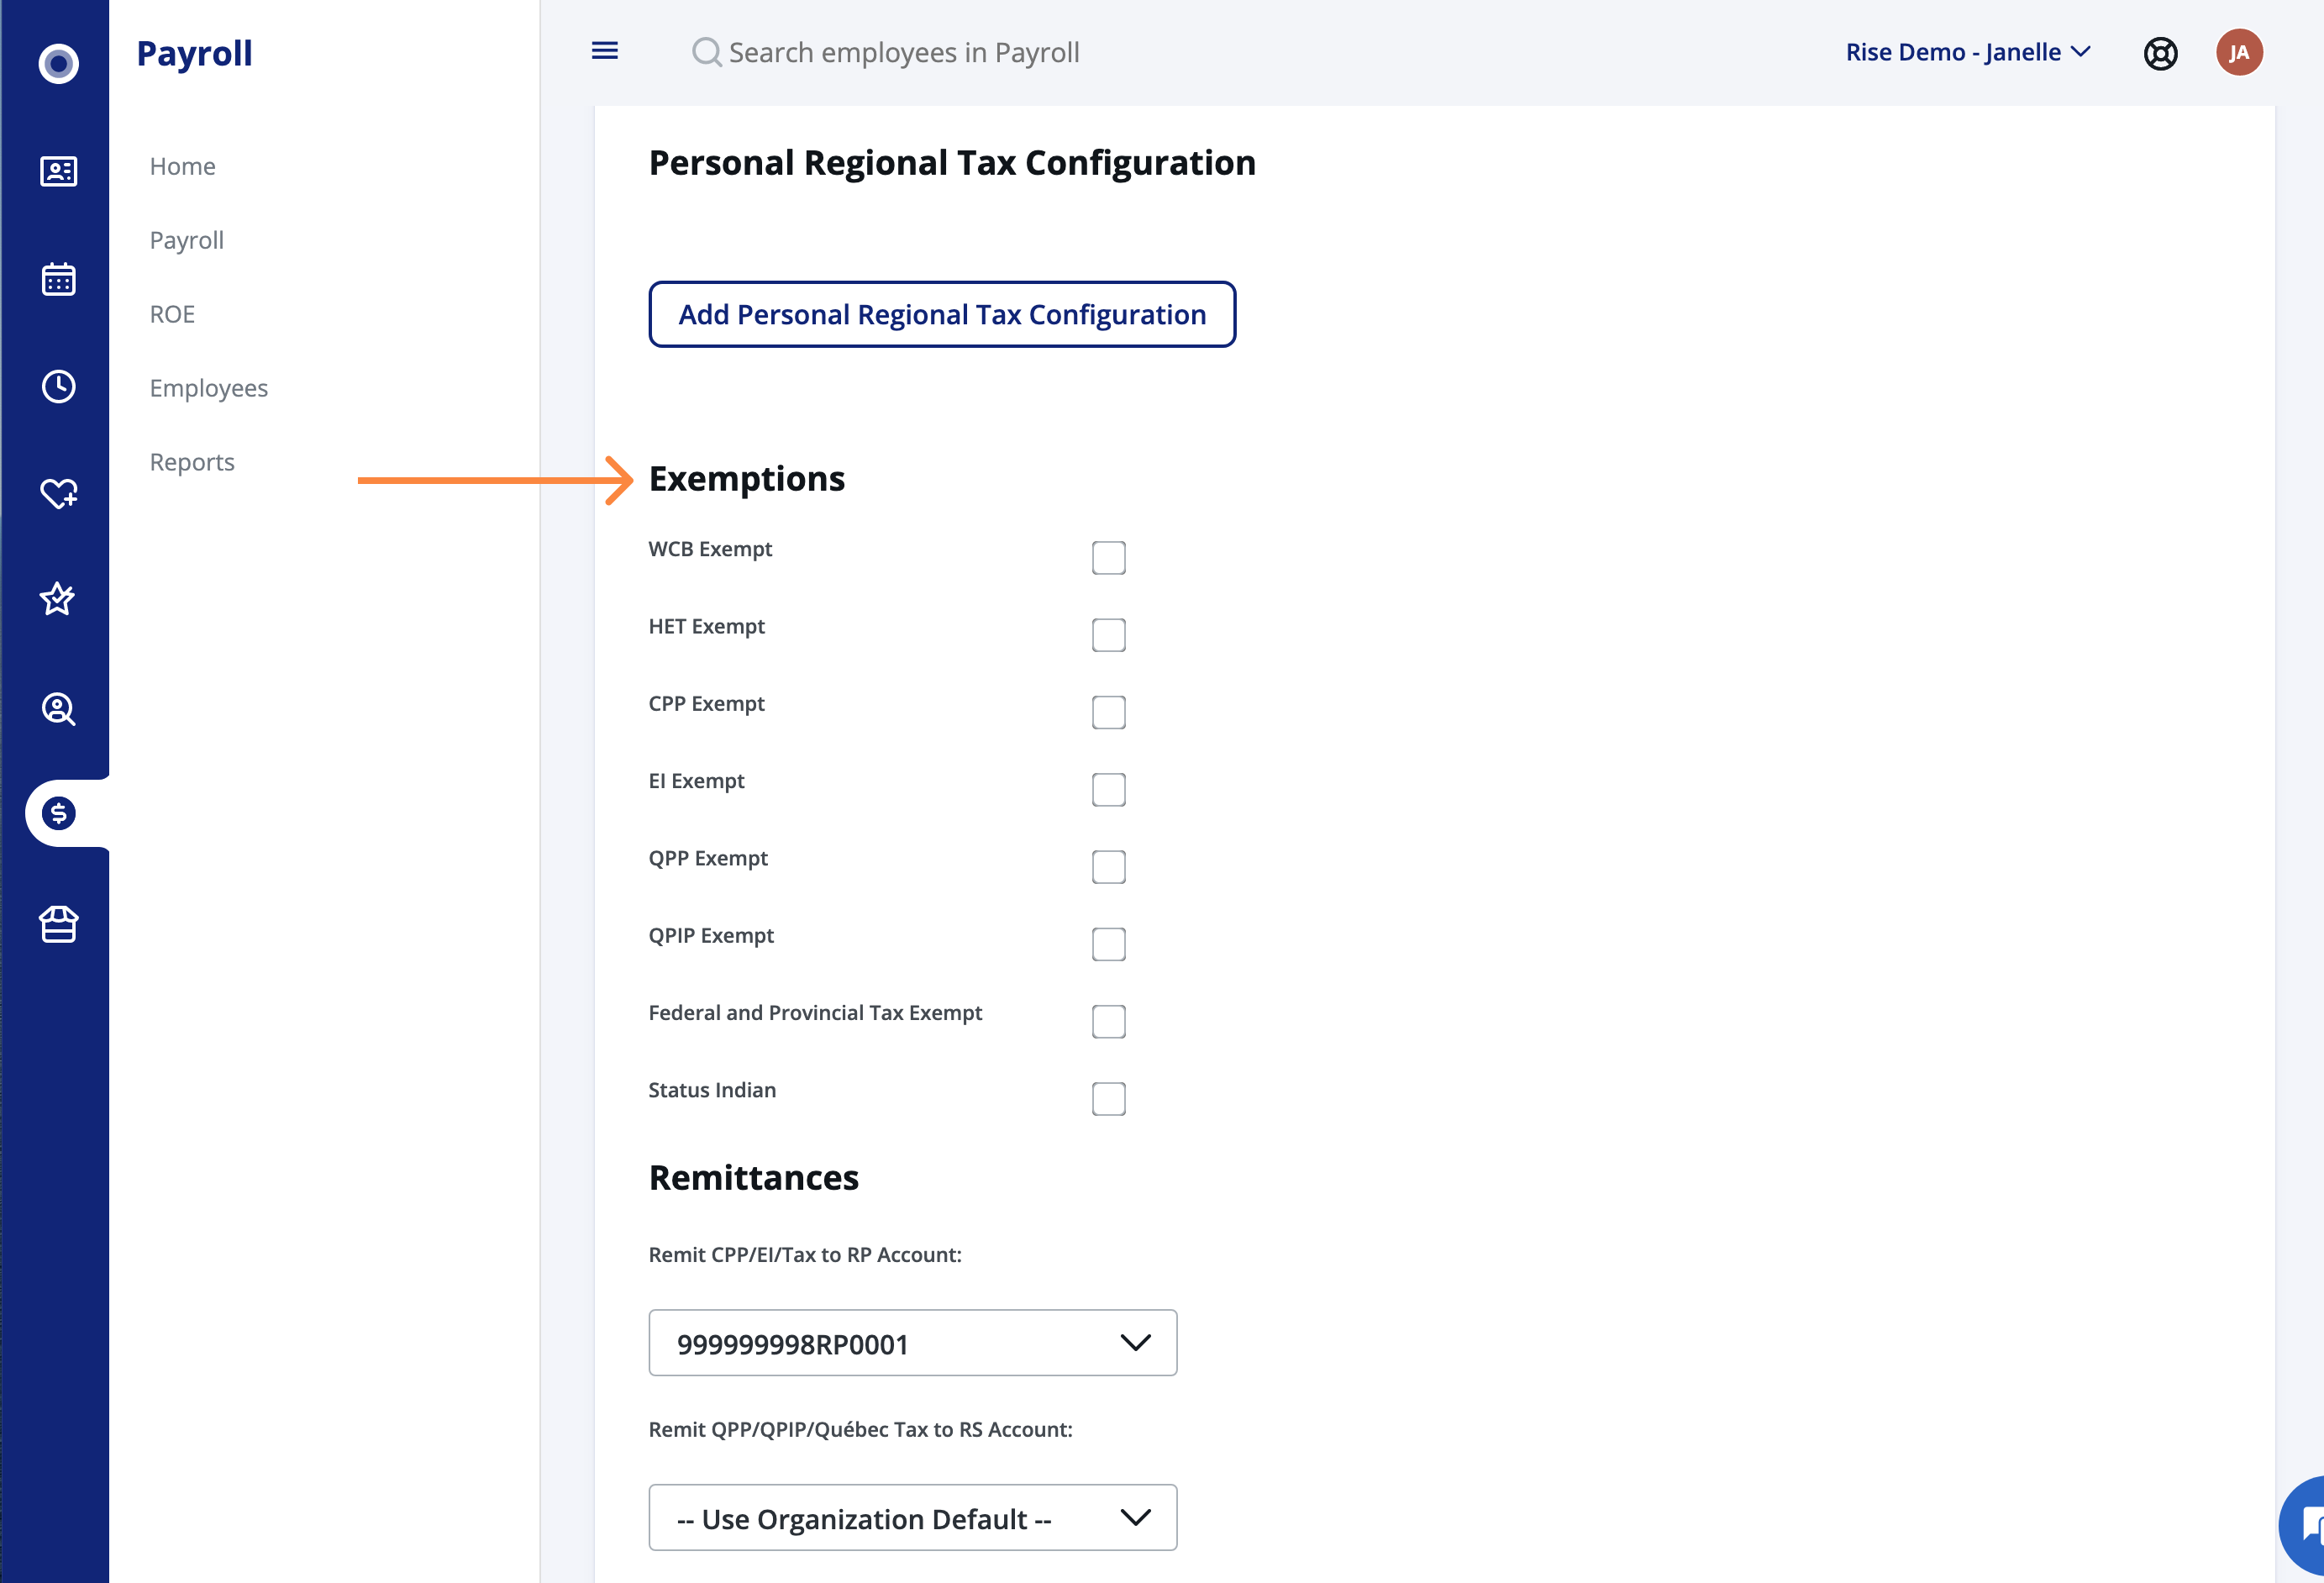This screenshot has height=1583, width=2324.
Task: Open the recruiting person-search icon
Action: (58, 708)
